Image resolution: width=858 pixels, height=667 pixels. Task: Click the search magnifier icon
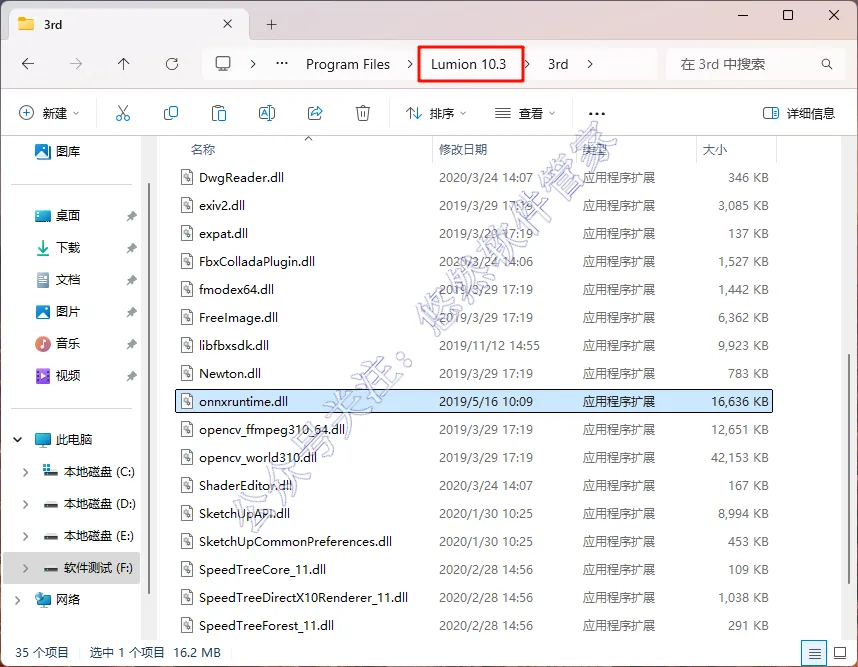tap(827, 64)
